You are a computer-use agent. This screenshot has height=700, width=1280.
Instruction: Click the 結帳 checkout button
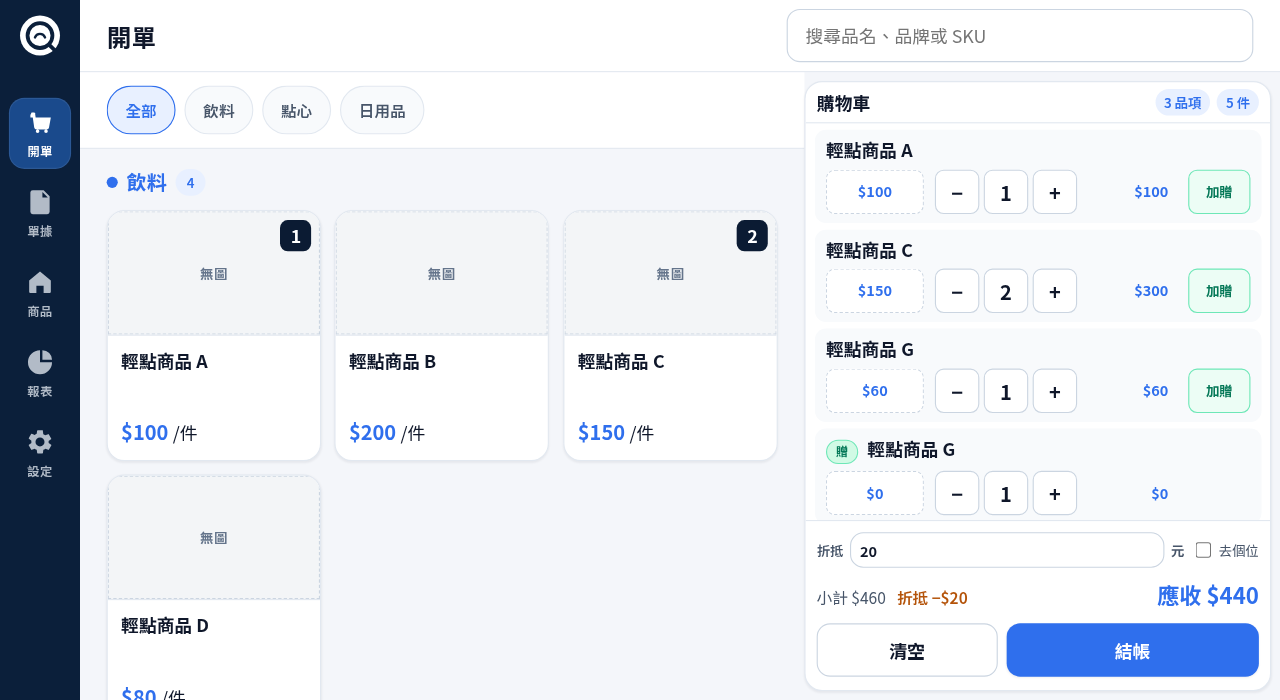coord(1133,650)
